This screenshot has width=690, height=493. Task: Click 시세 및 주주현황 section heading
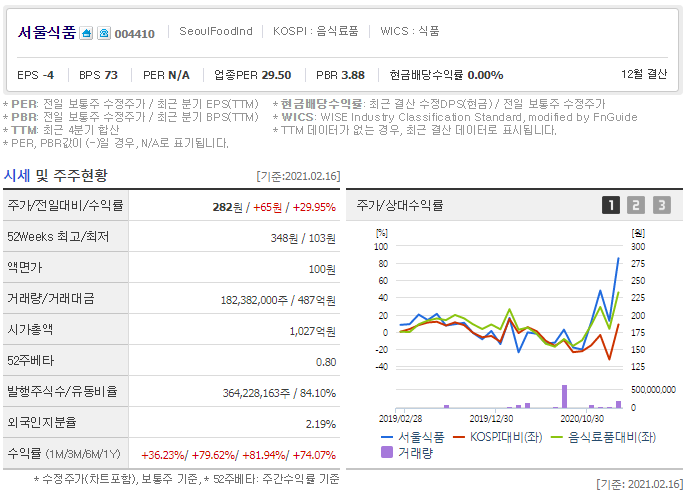click(55, 176)
